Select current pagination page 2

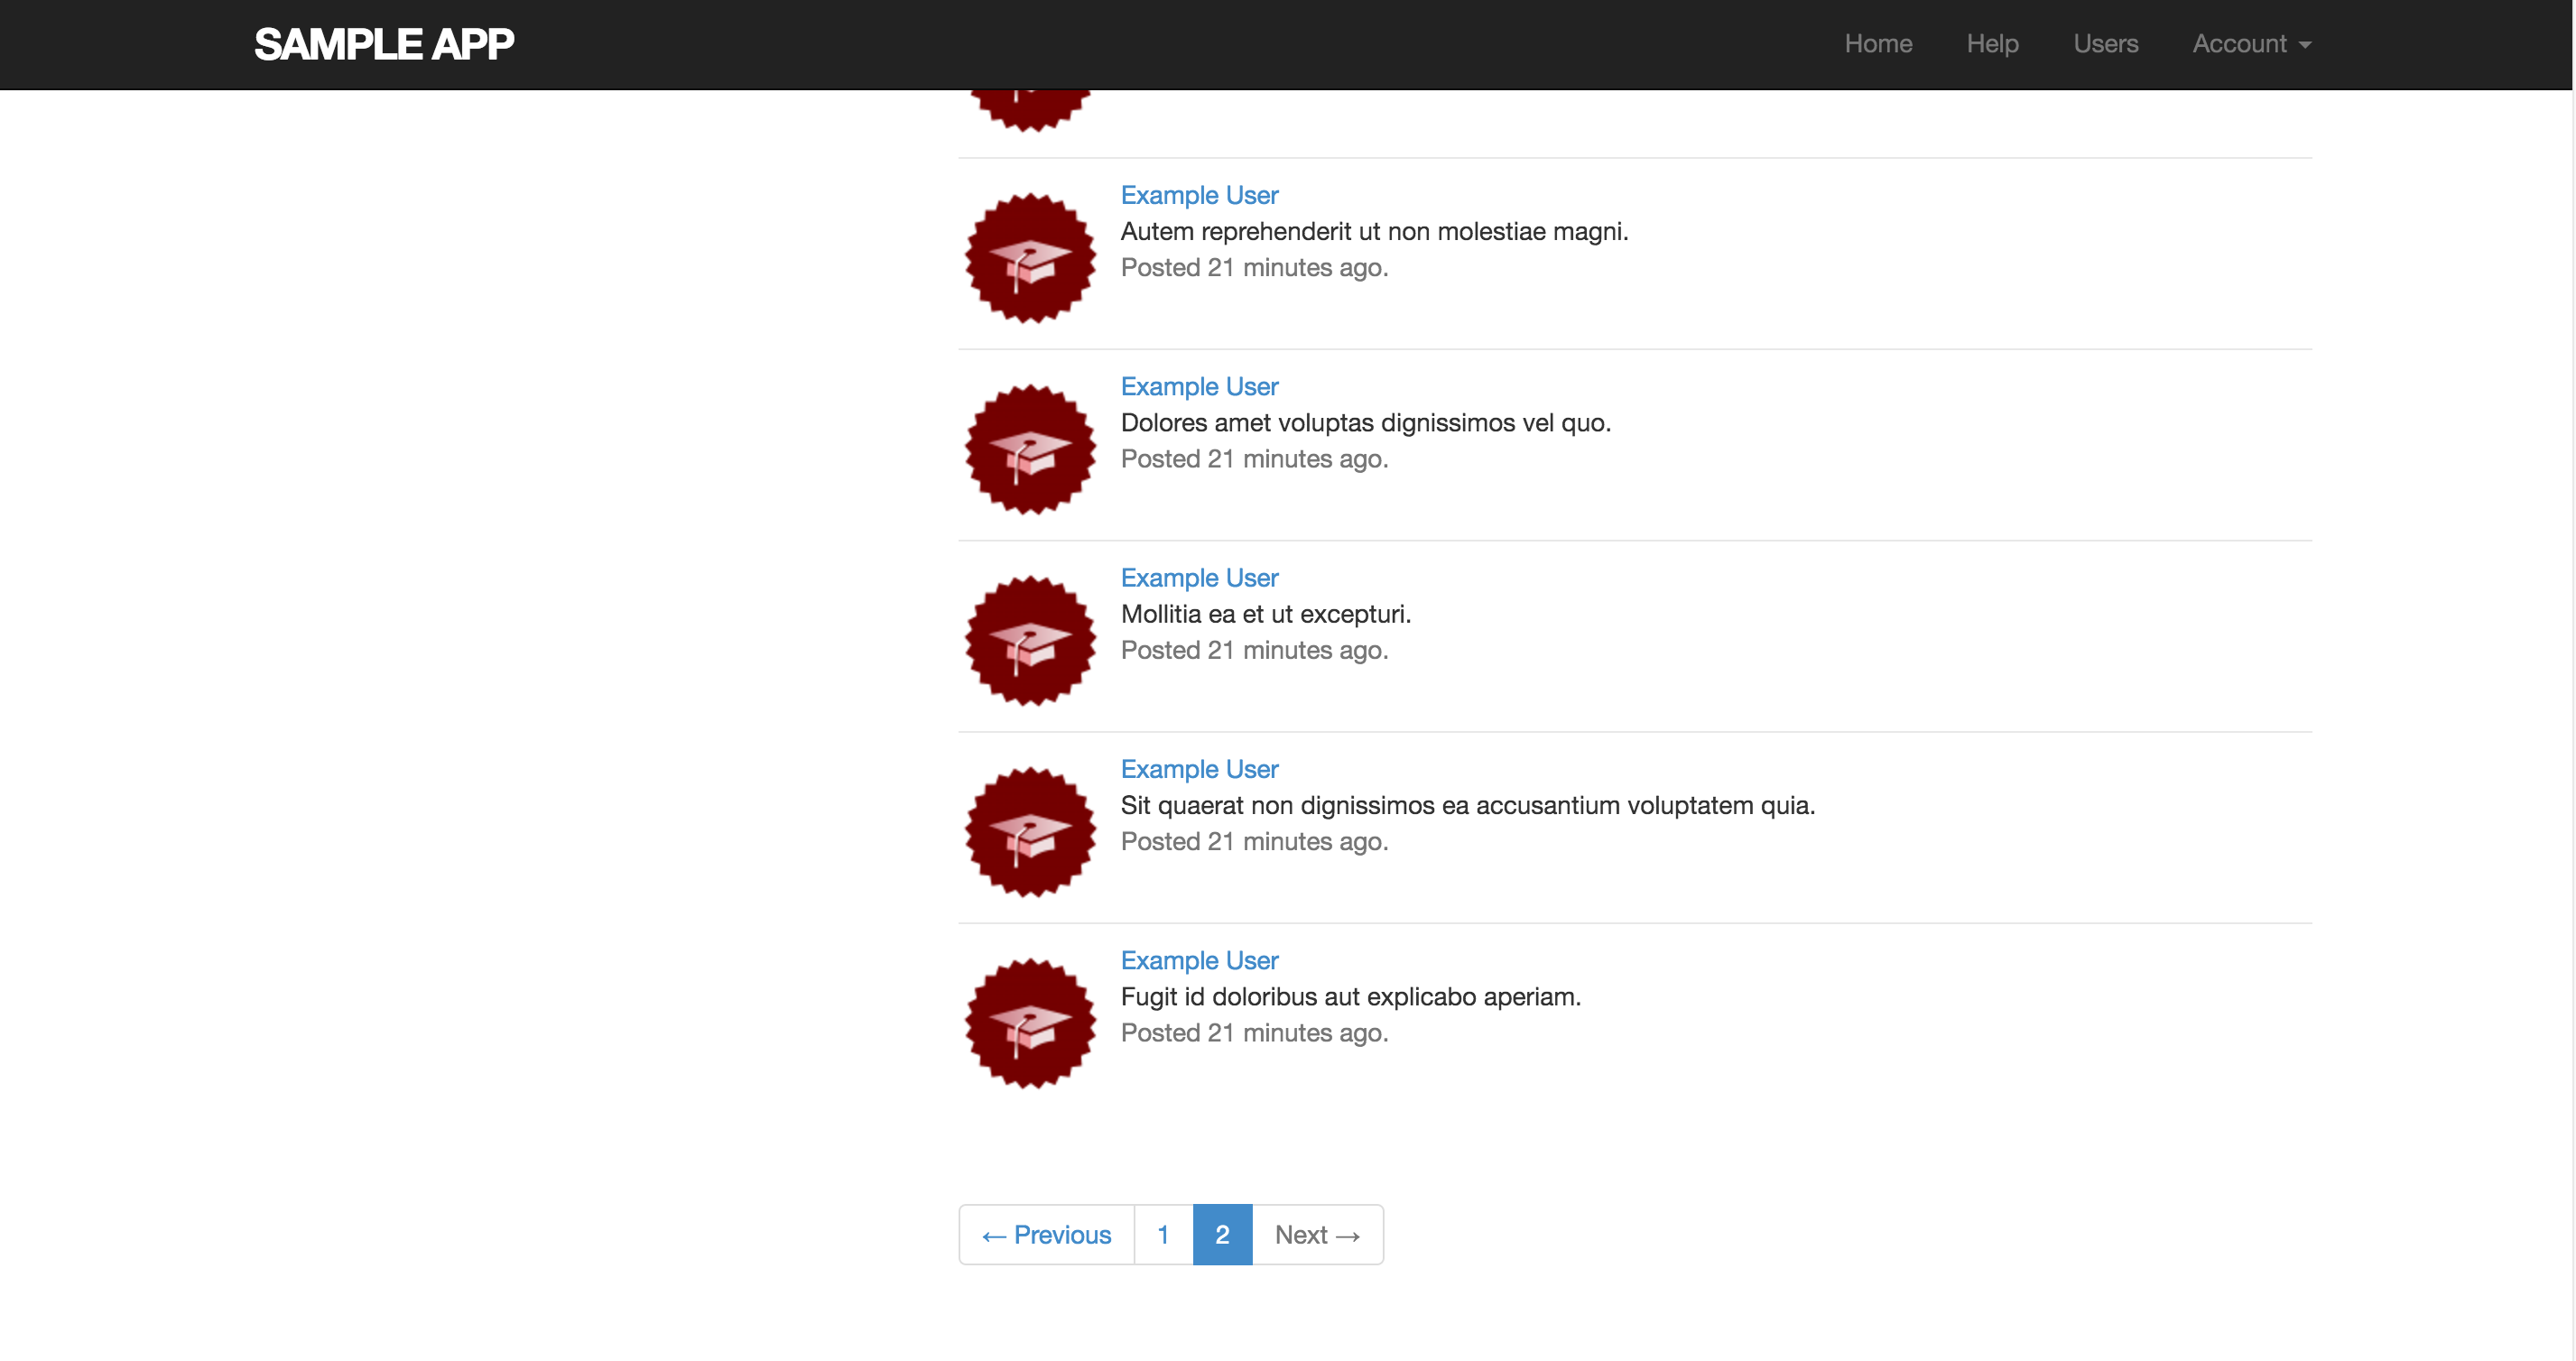(x=1221, y=1234)
